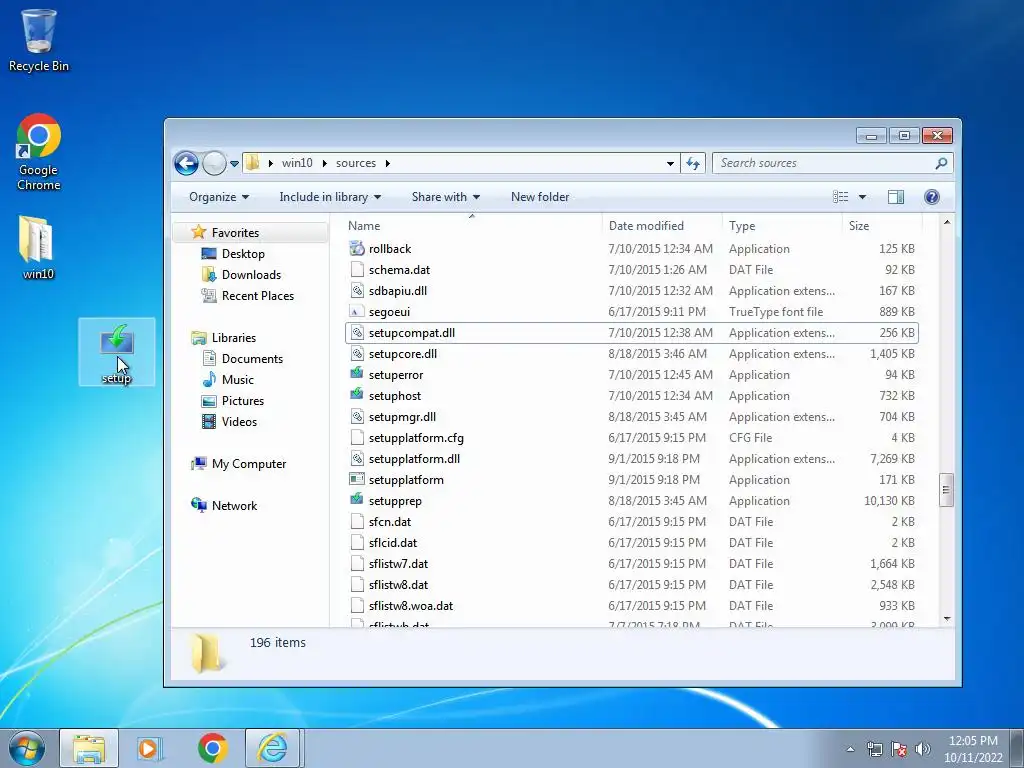Open the address bar history dropdown
Screen dimensions: 1024x768
coord(670,164)
